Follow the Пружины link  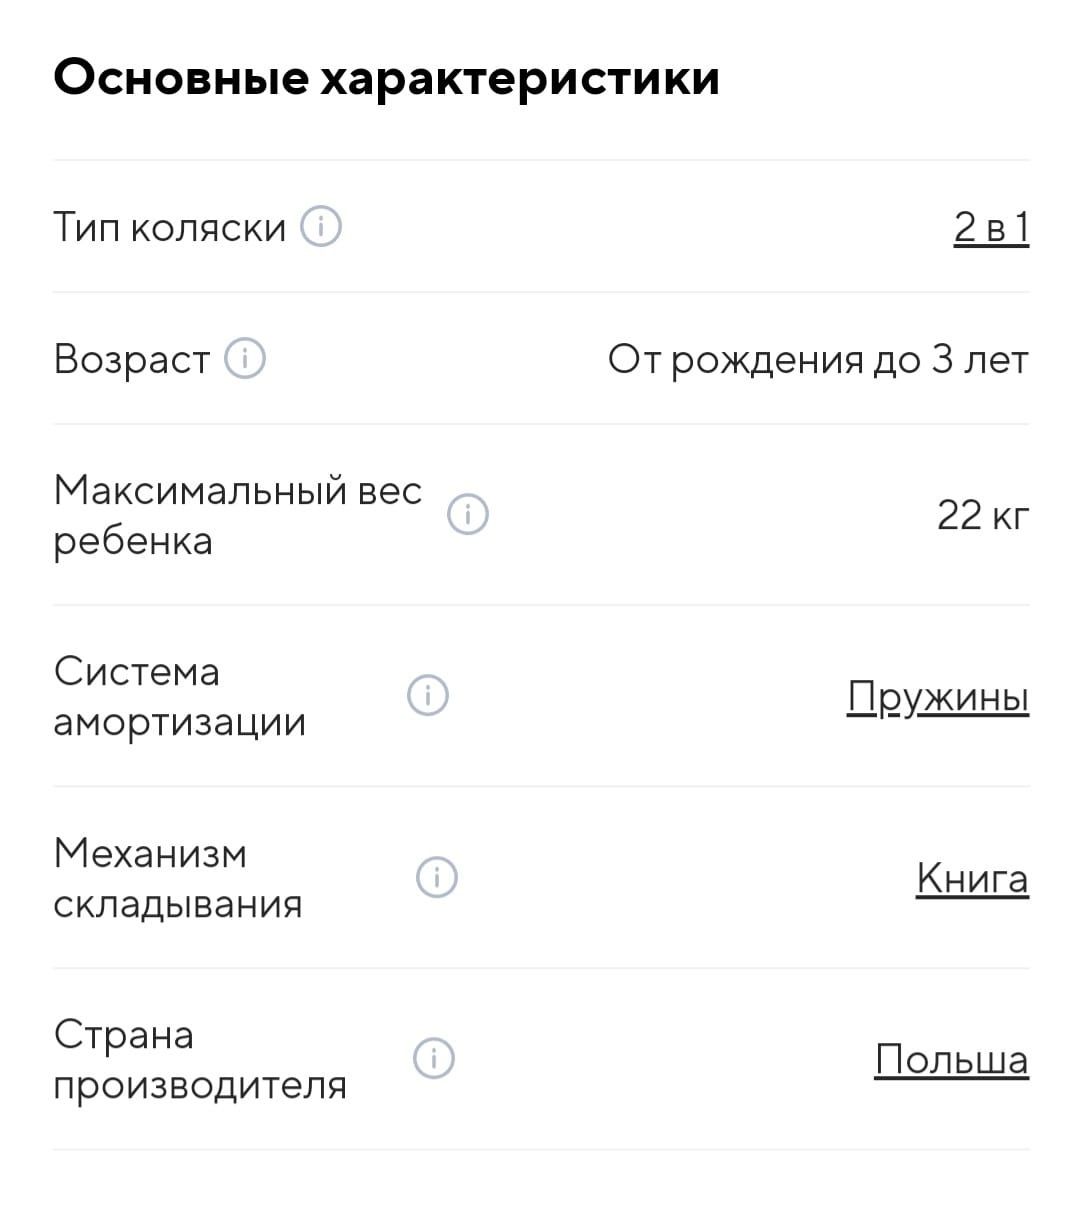938,697
